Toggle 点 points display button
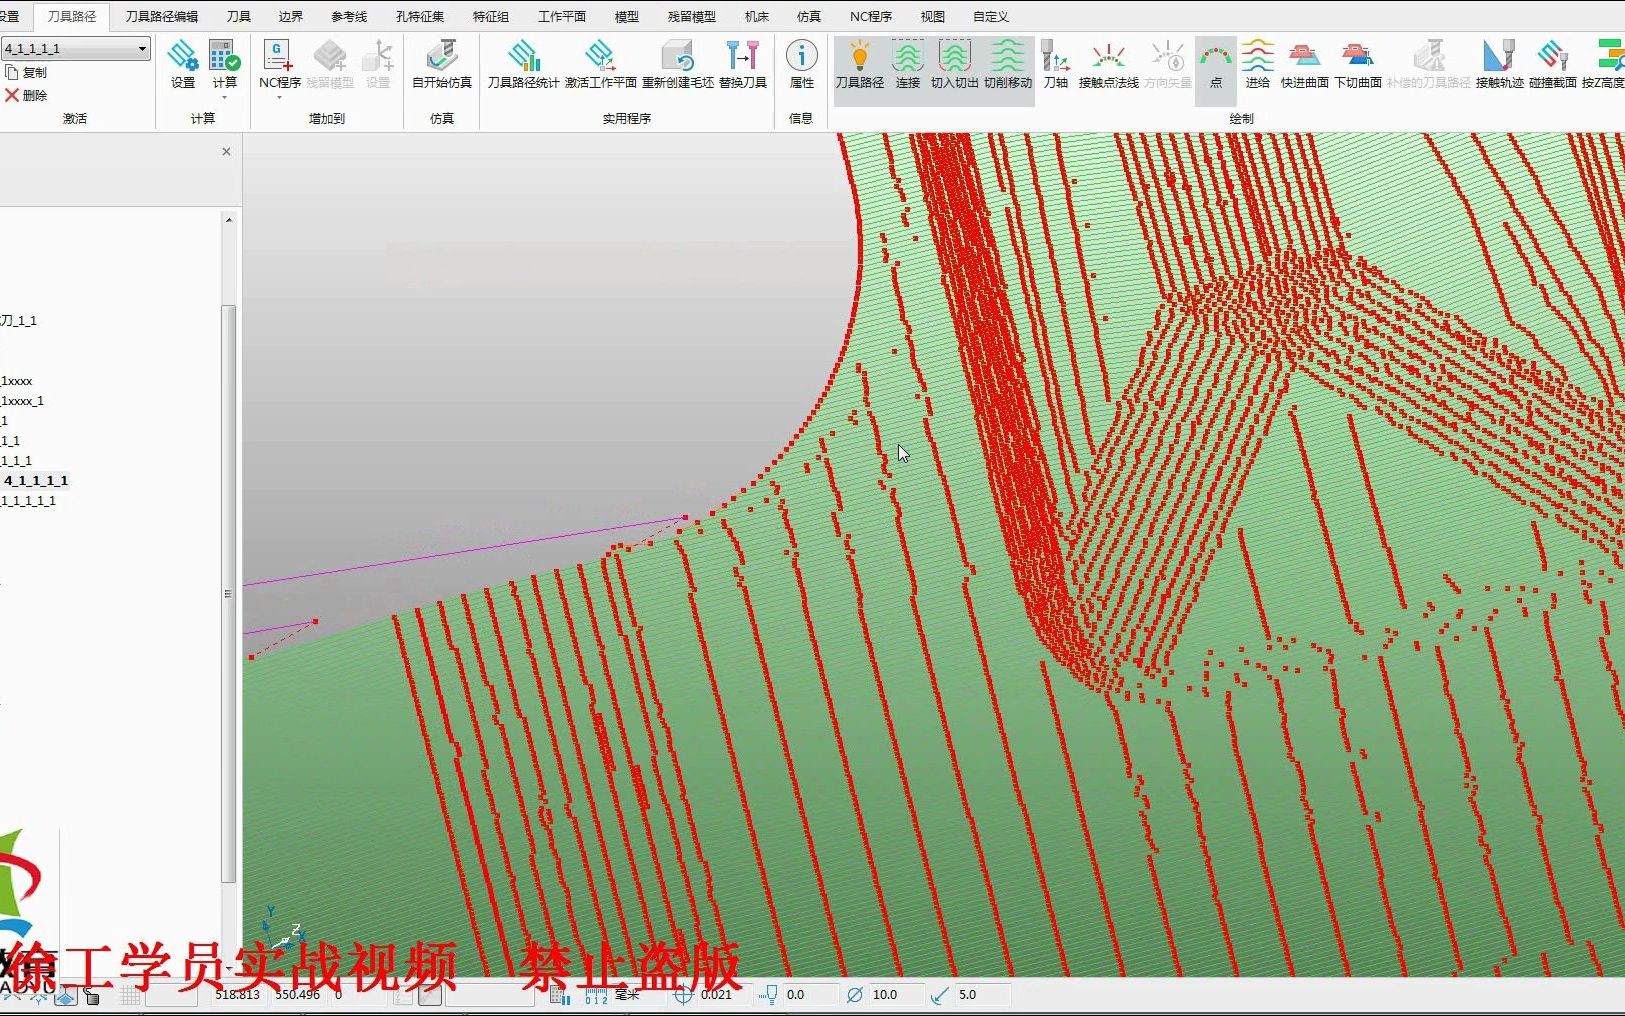1625x1016 pixels. click(1216, 63)
